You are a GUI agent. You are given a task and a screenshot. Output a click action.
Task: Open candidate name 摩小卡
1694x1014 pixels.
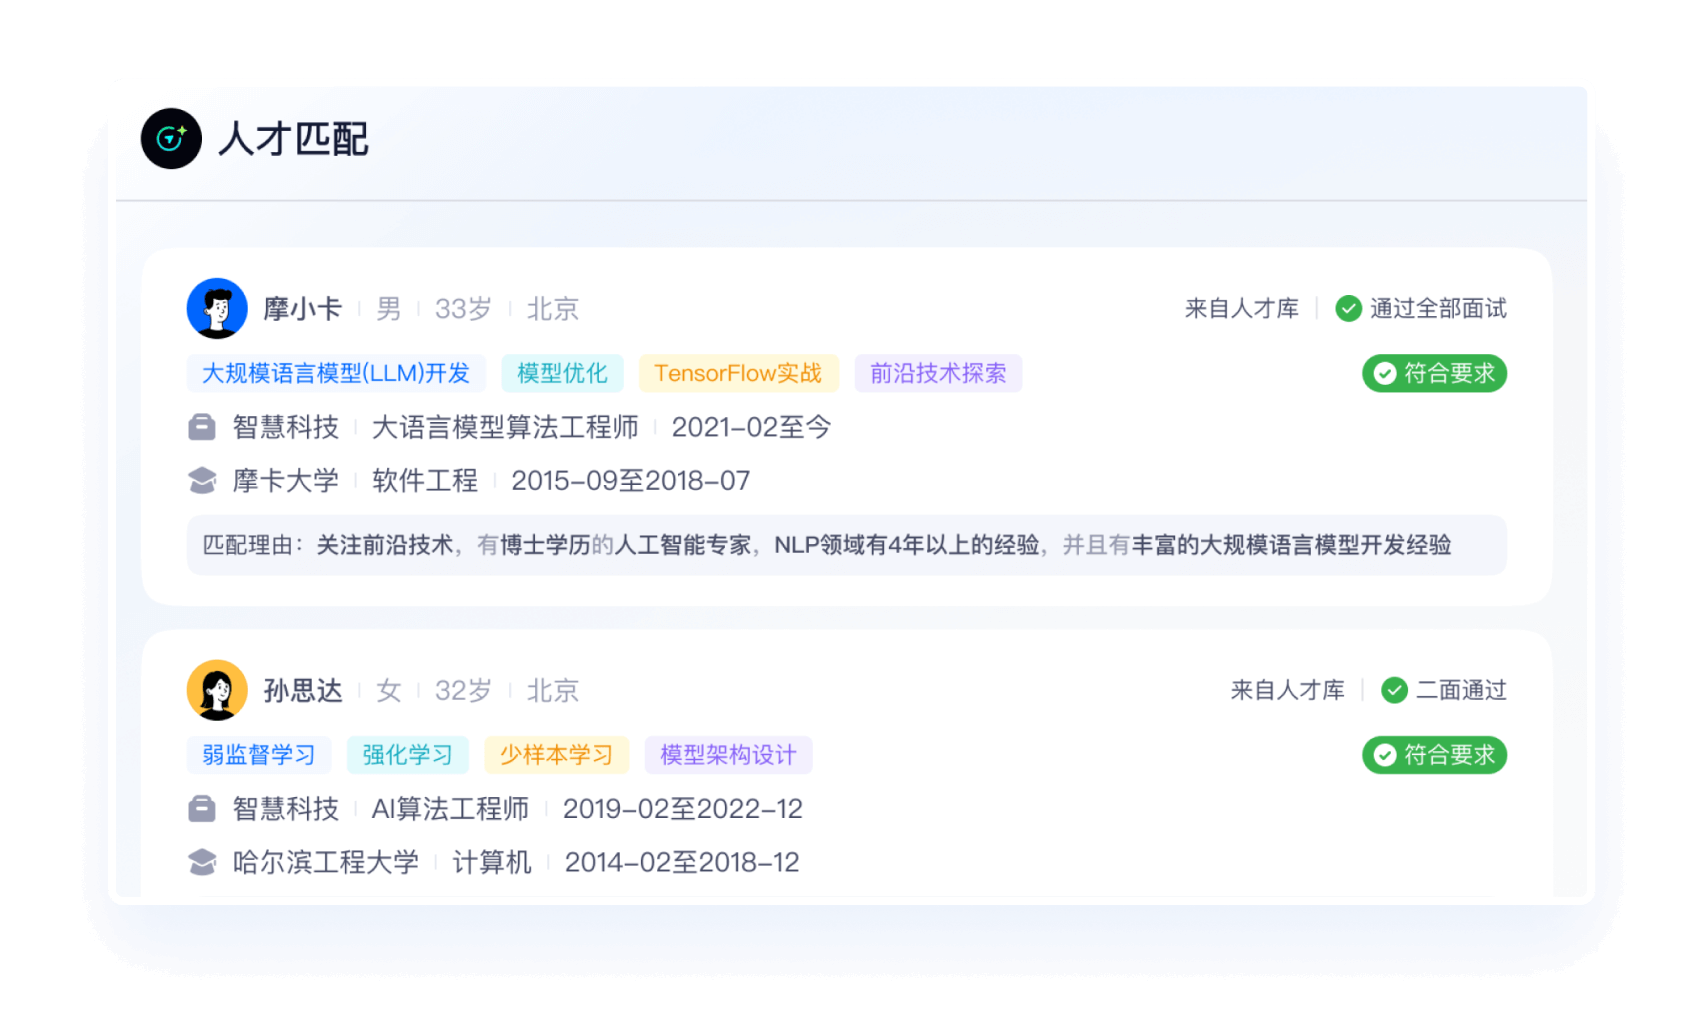click(302, 309)
